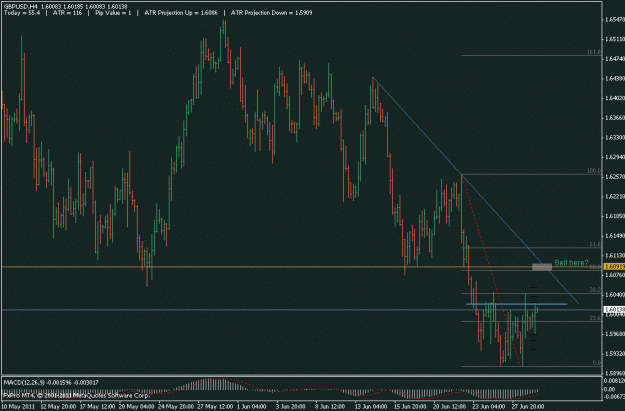Click the '1 Jun 04:00' time label
625x411 pixels.
[x=252, y=407]
